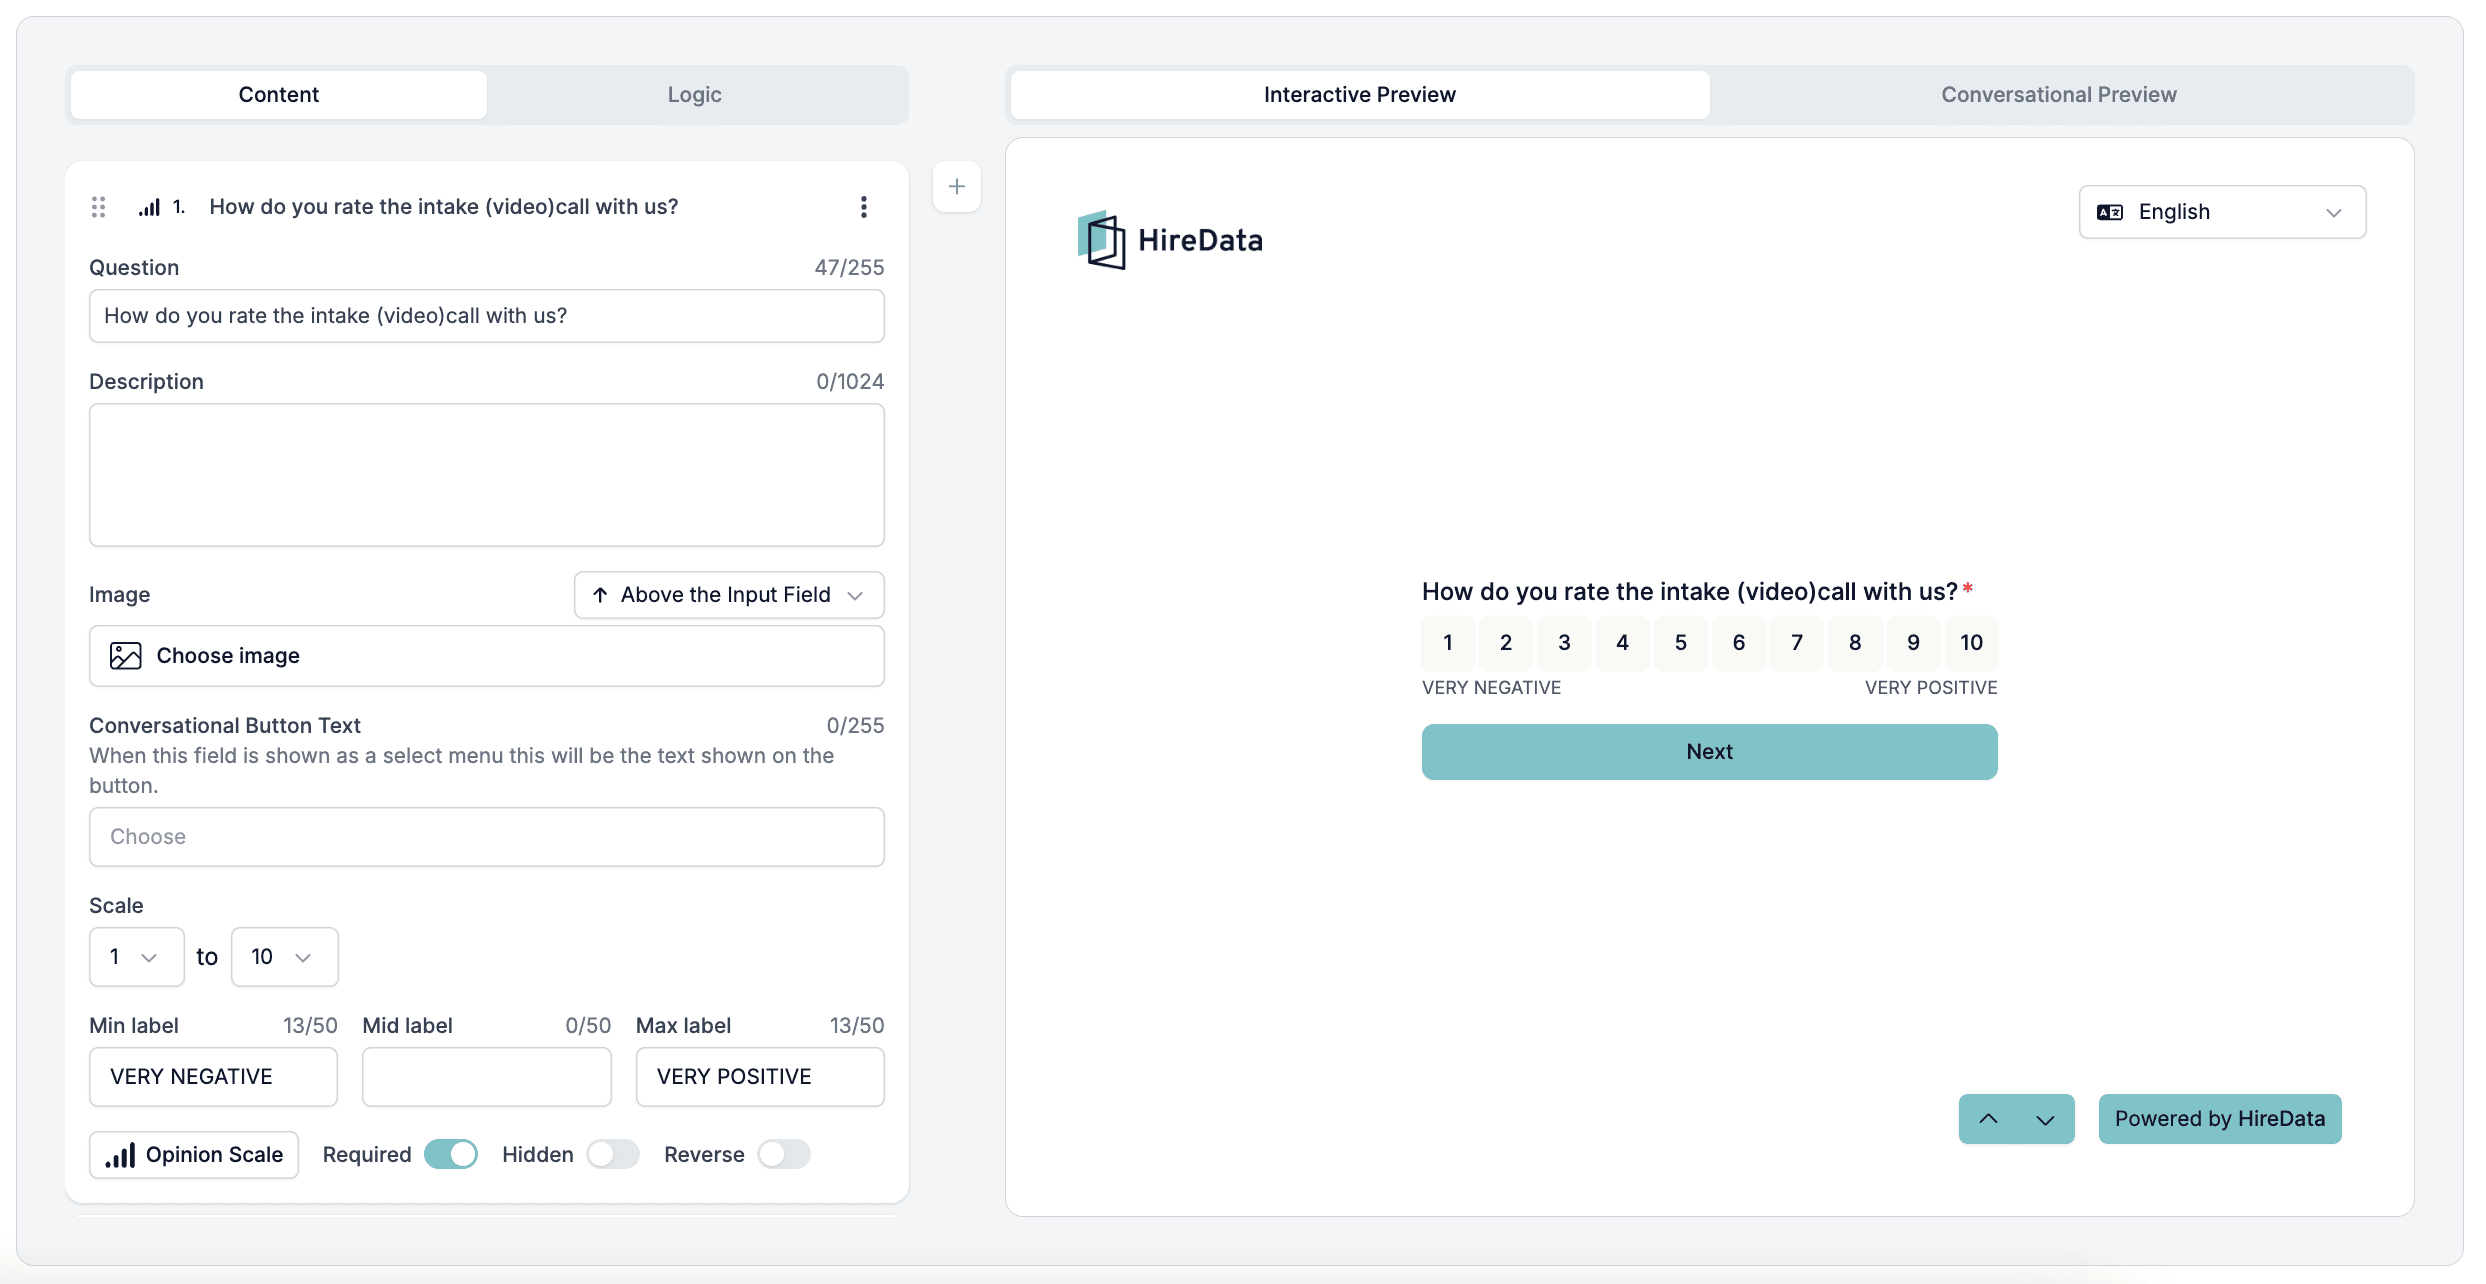Click the drag handle icon on question 1
Image resolution: width=2486 pixels, height=1284 pixels.
click(98, 207)
